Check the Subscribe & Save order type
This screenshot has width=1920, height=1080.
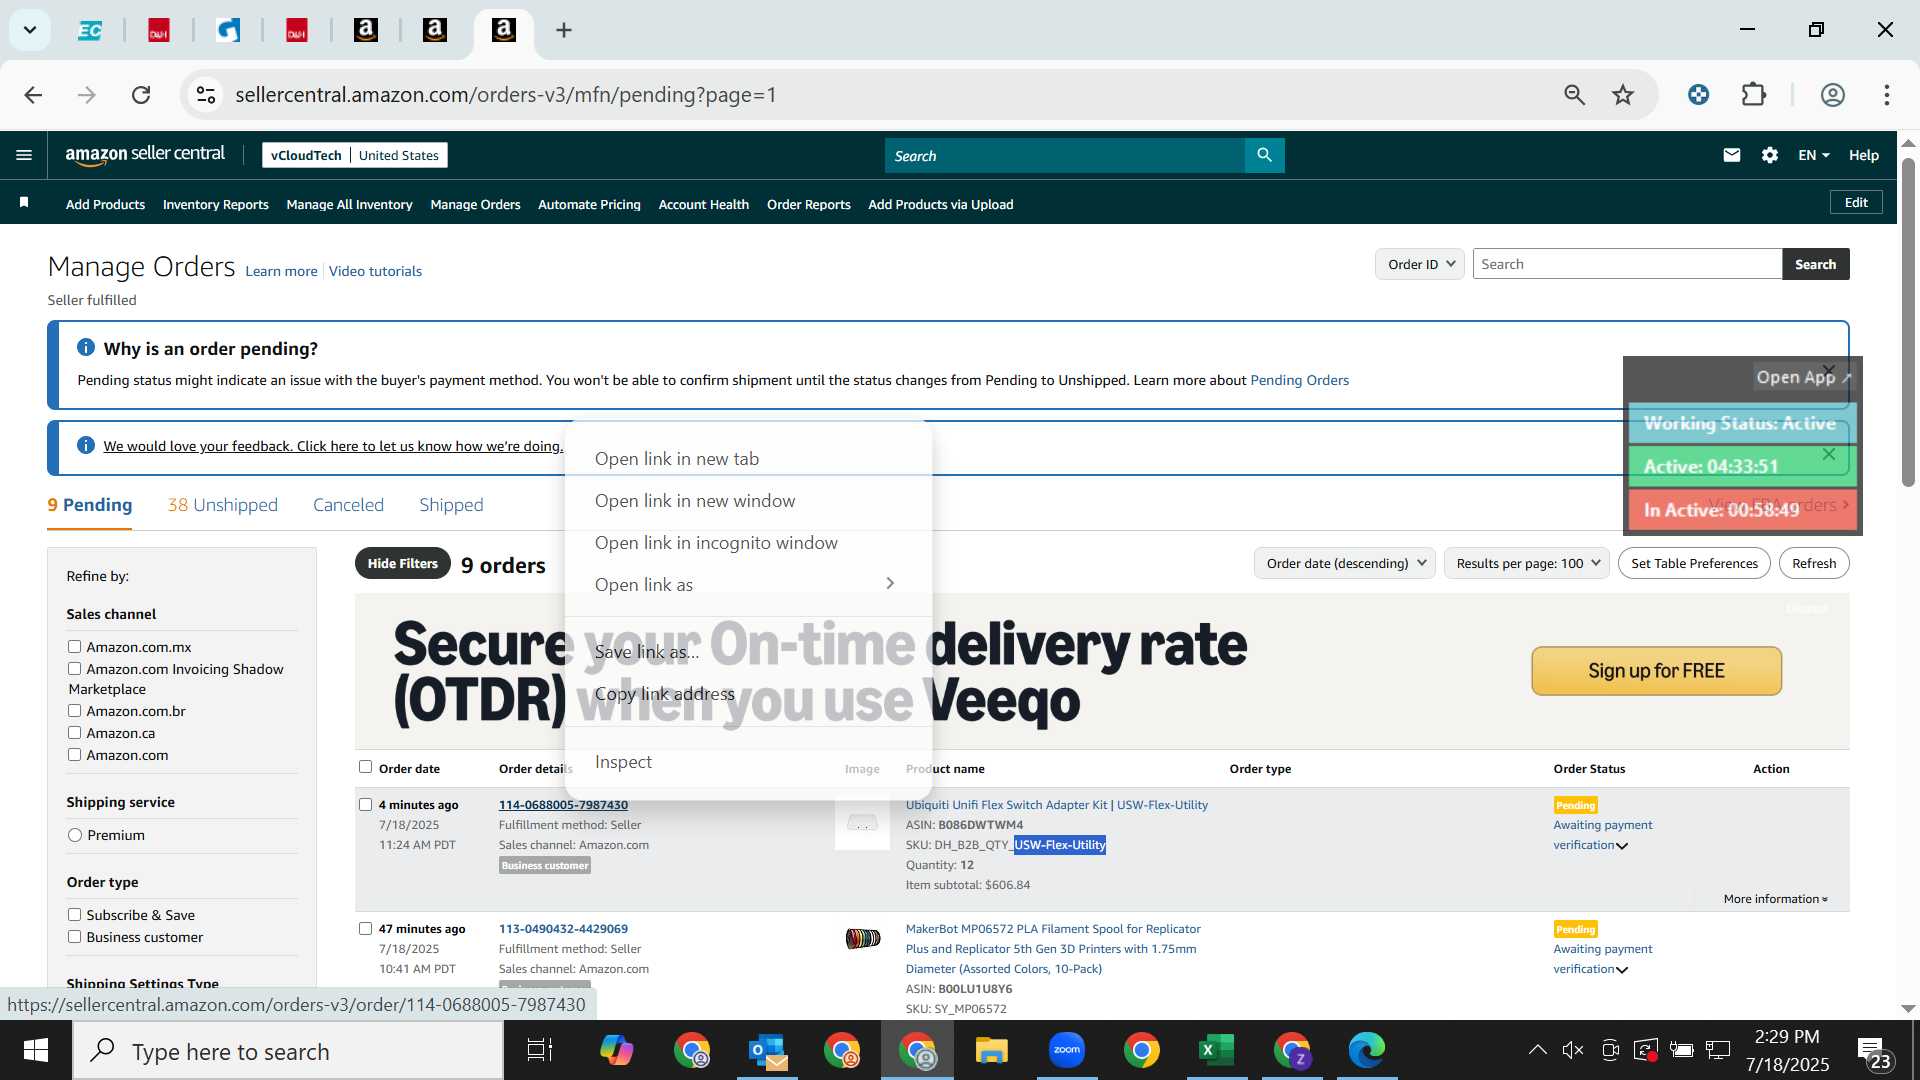[x=74, y=915]
